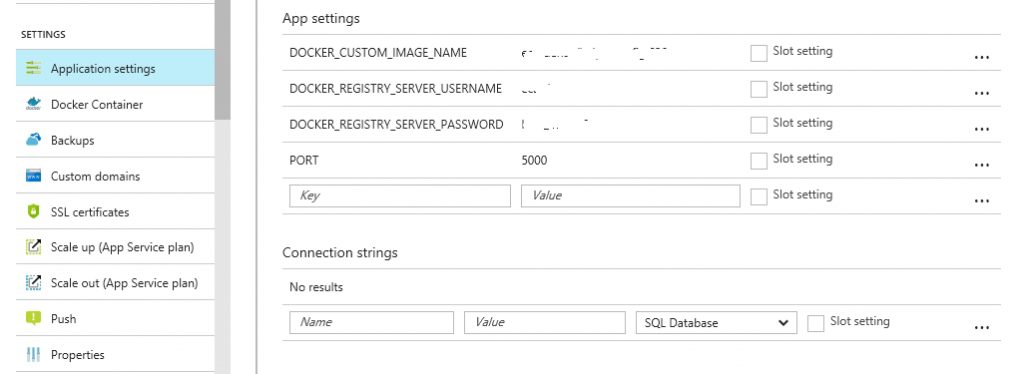Enable Slot setting for PORT

tap(759, 161)
